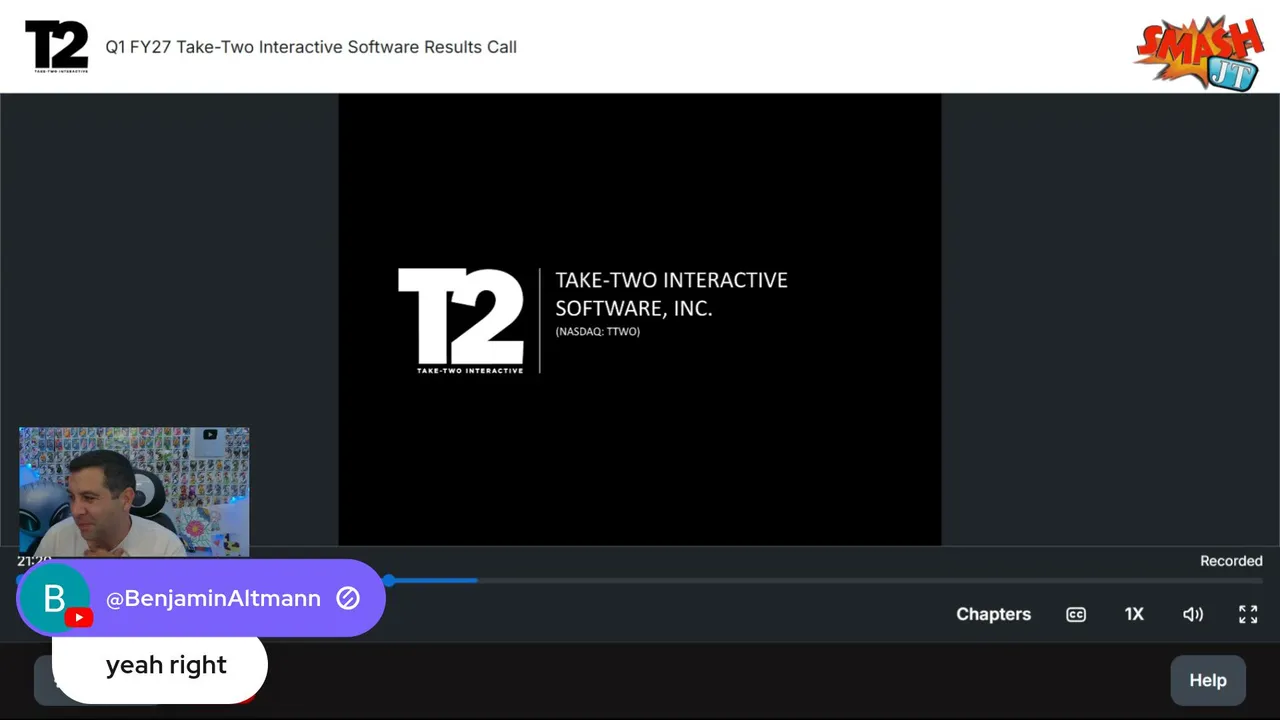Click the blue seek handle on the progress bar
This screenshot has height=720, width=1280.
[389, 580]
